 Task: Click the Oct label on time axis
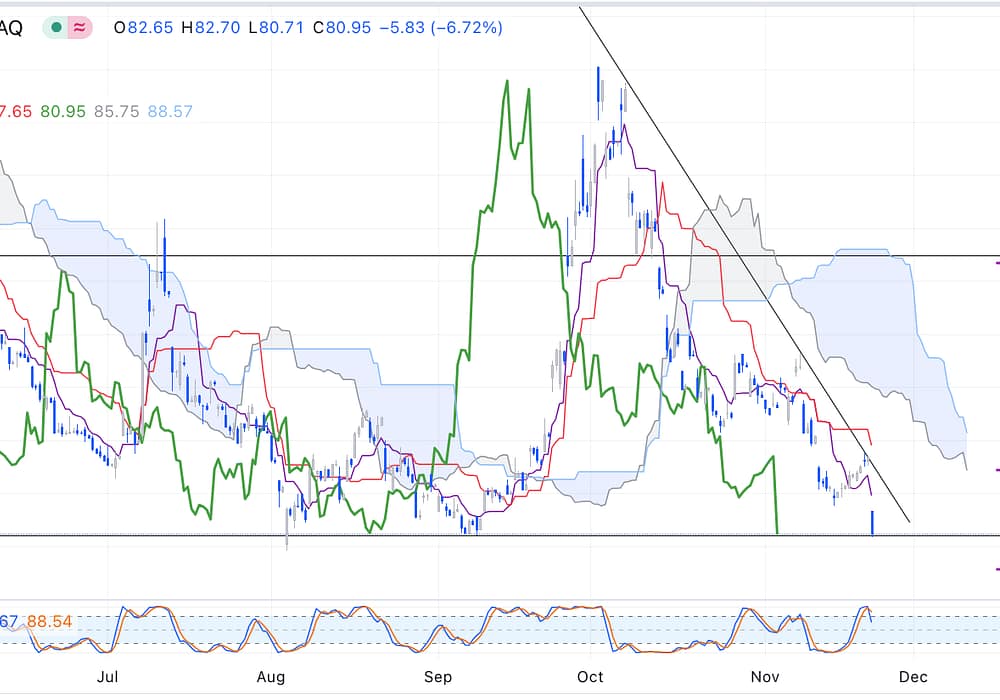pyautogui.click(x=591, y=677)
